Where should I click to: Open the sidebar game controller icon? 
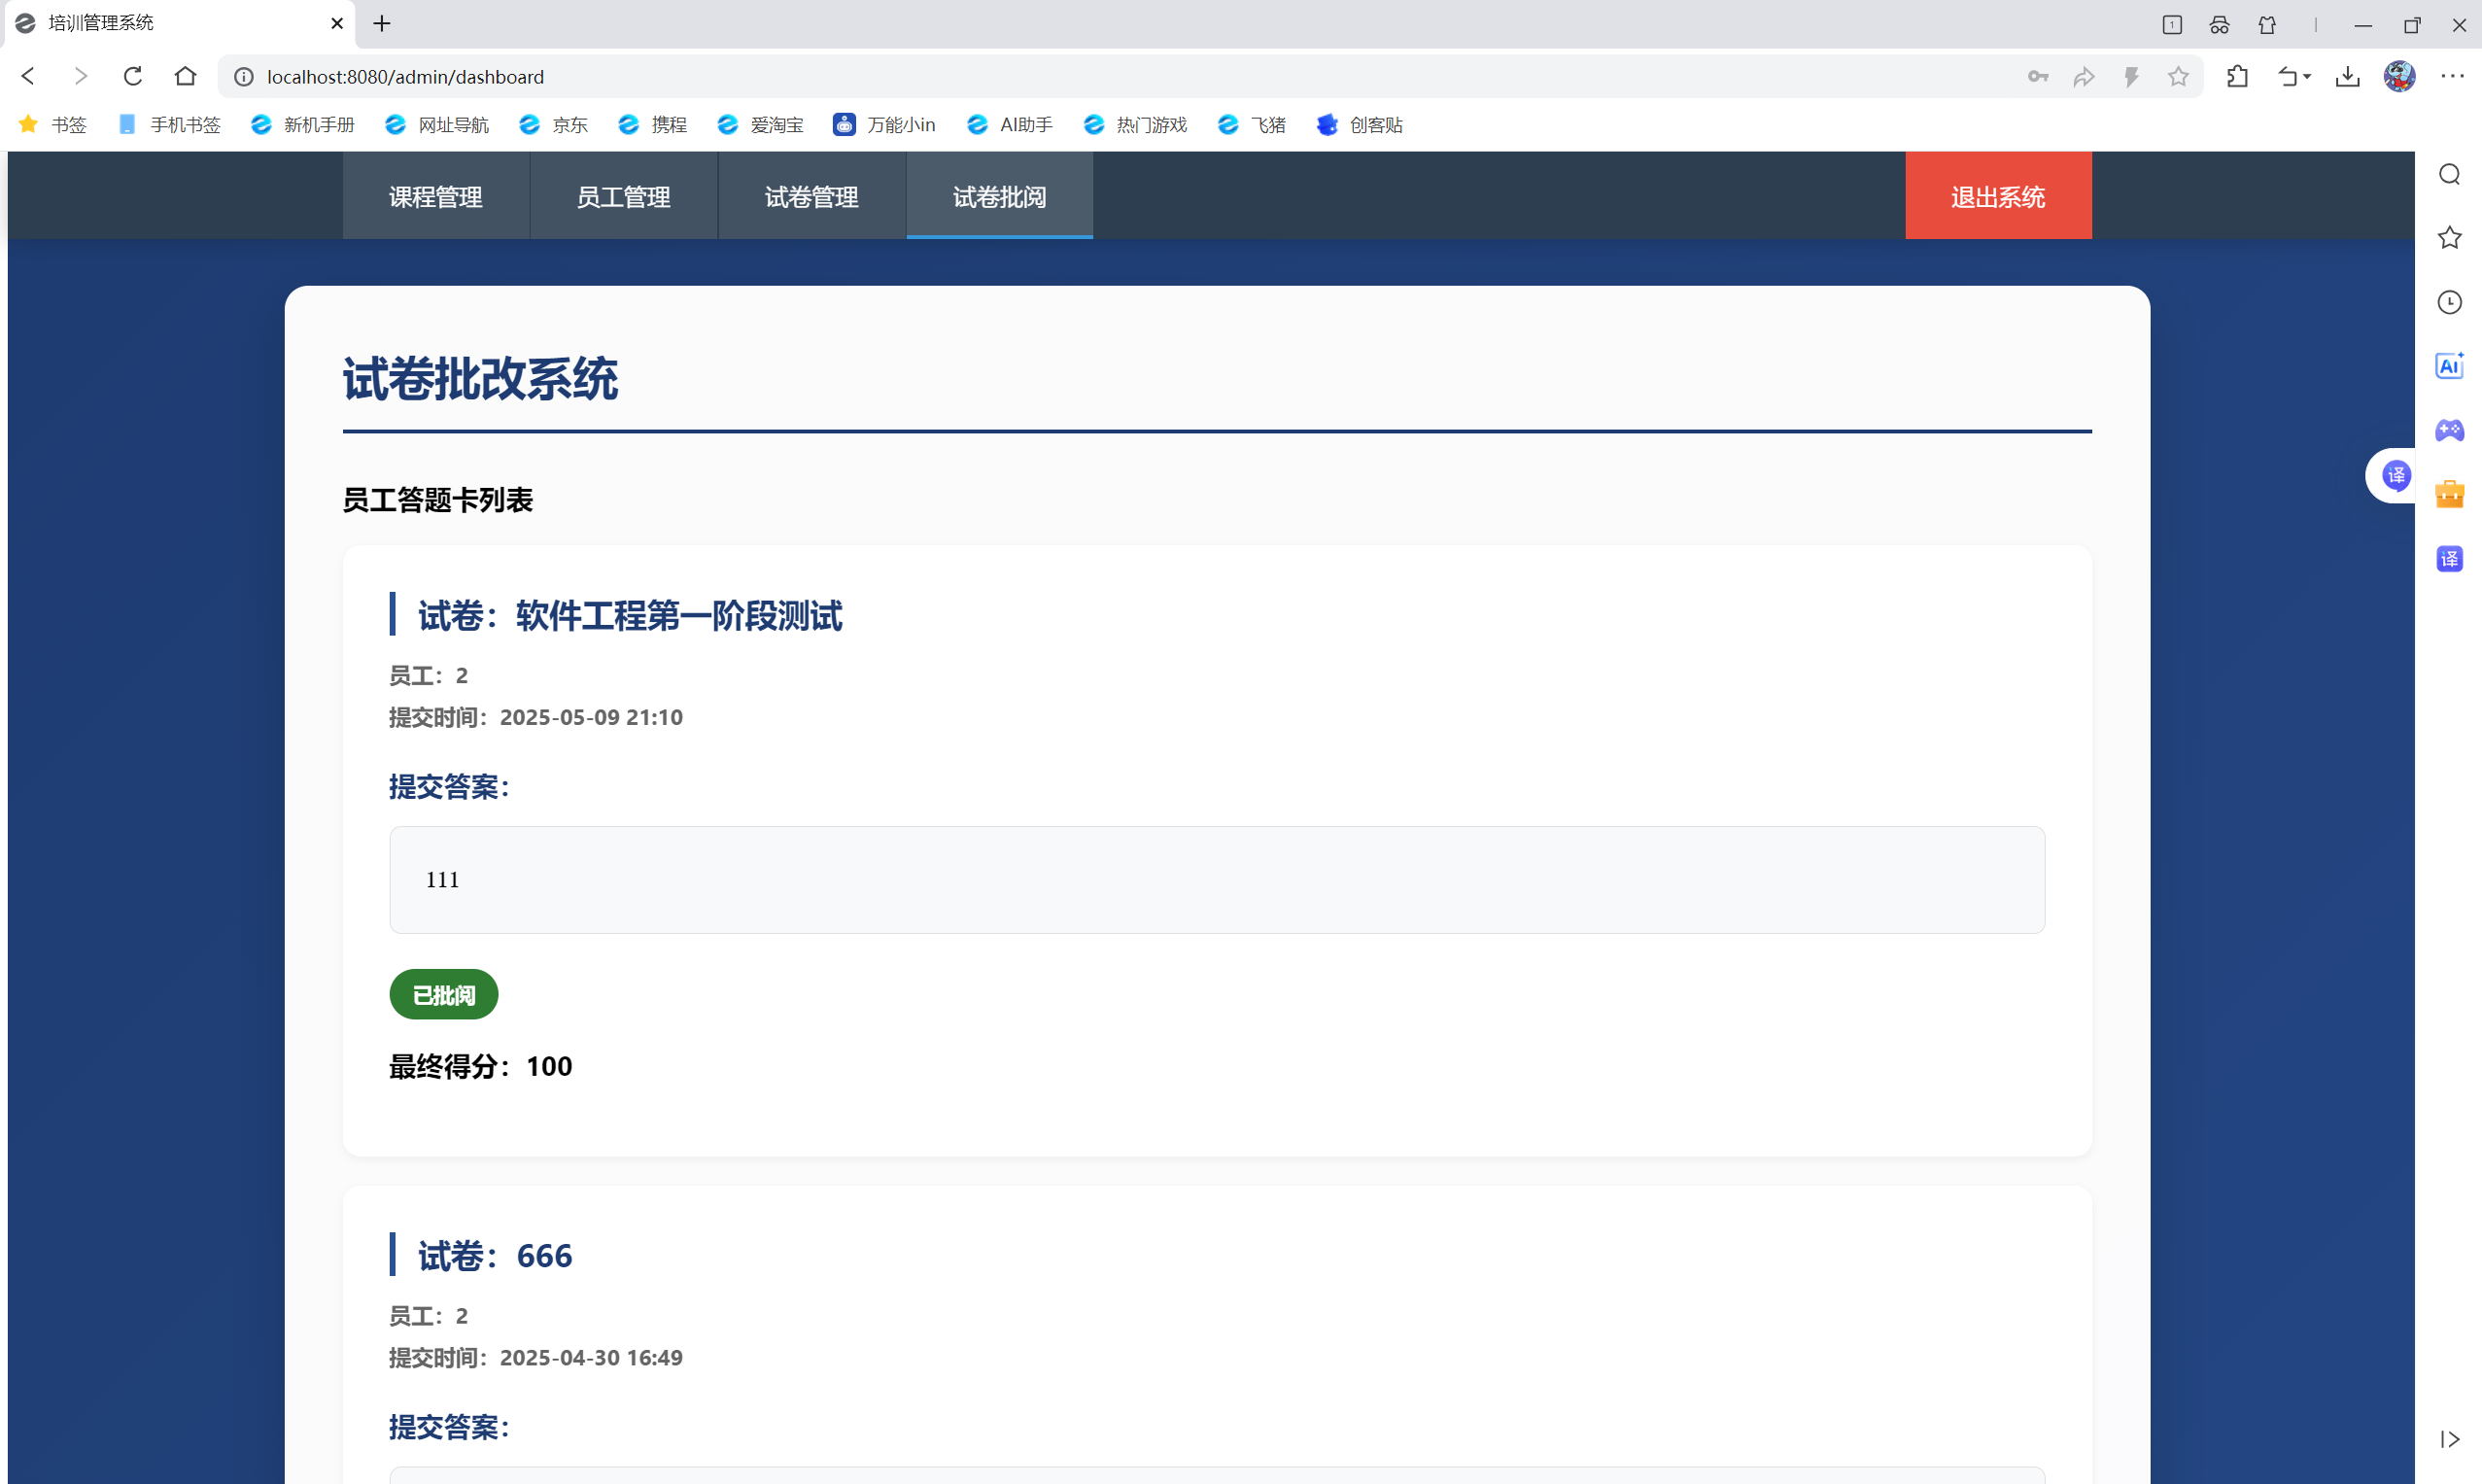2449,430
